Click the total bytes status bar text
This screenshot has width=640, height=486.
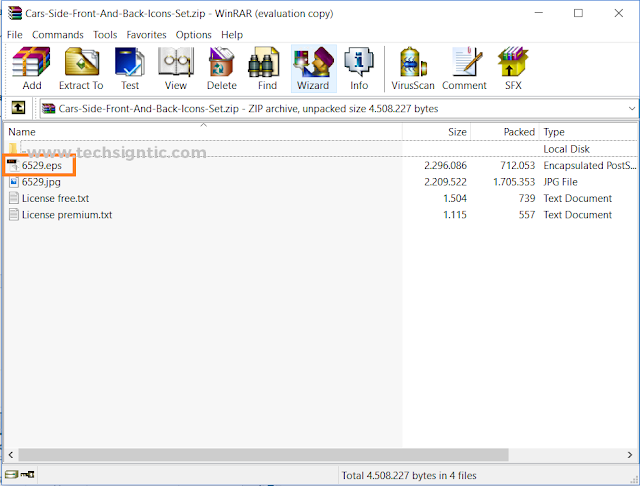point(409,475)
